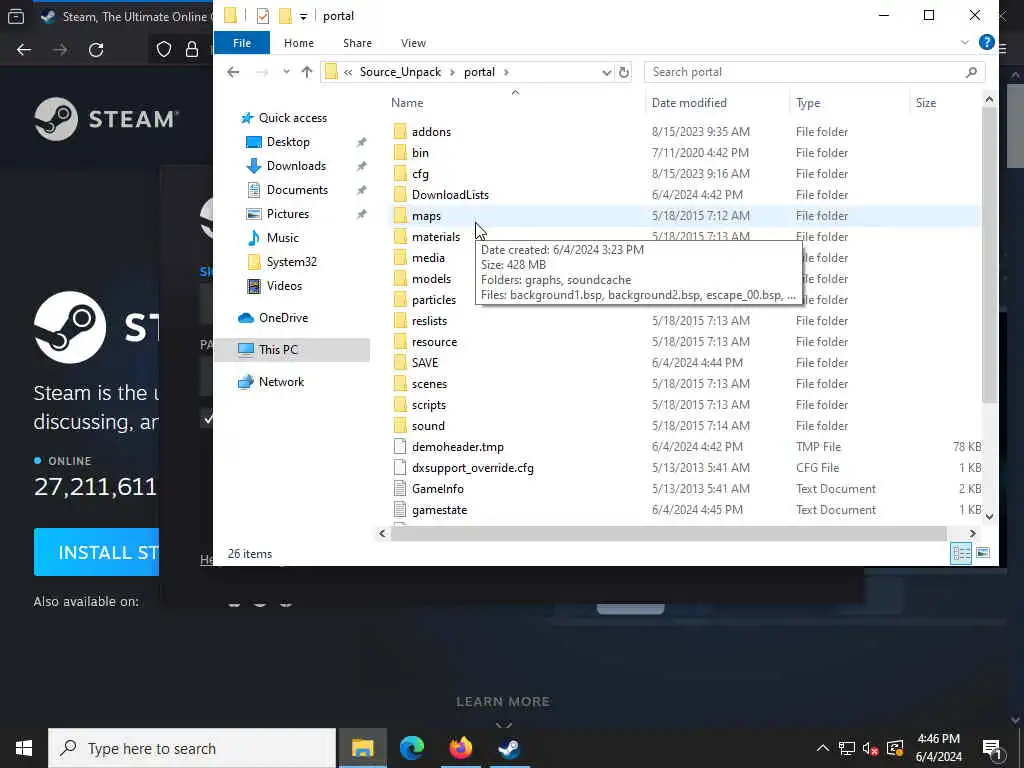Switch to large icons view
Image resolution: width=1024 pixels, height=768 pixels.
click(x=983, y=553)
